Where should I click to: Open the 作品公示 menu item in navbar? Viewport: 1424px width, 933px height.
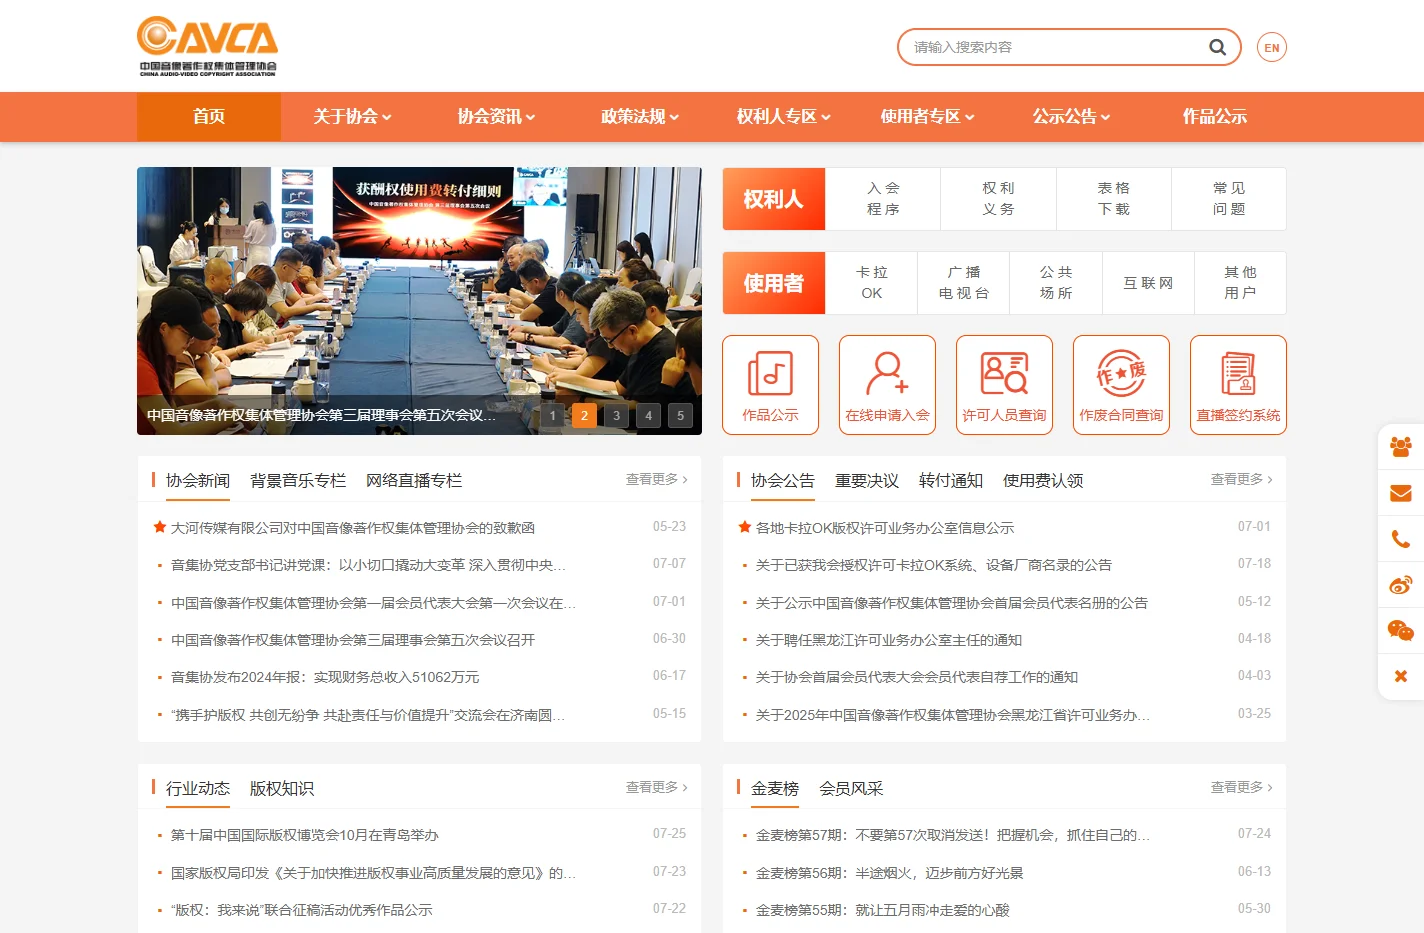1215,116
